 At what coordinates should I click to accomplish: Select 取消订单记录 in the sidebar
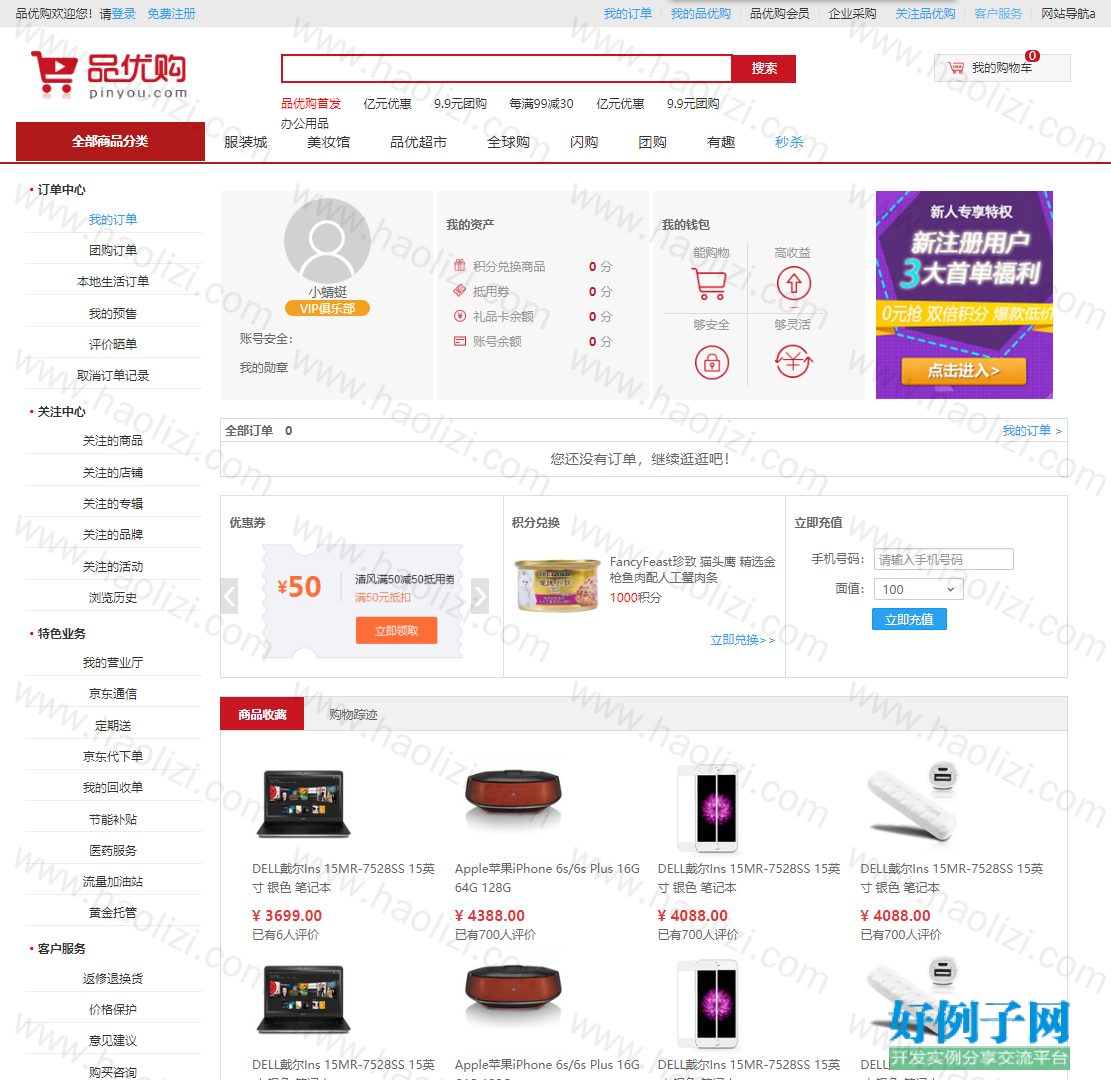tap(113, 376)
